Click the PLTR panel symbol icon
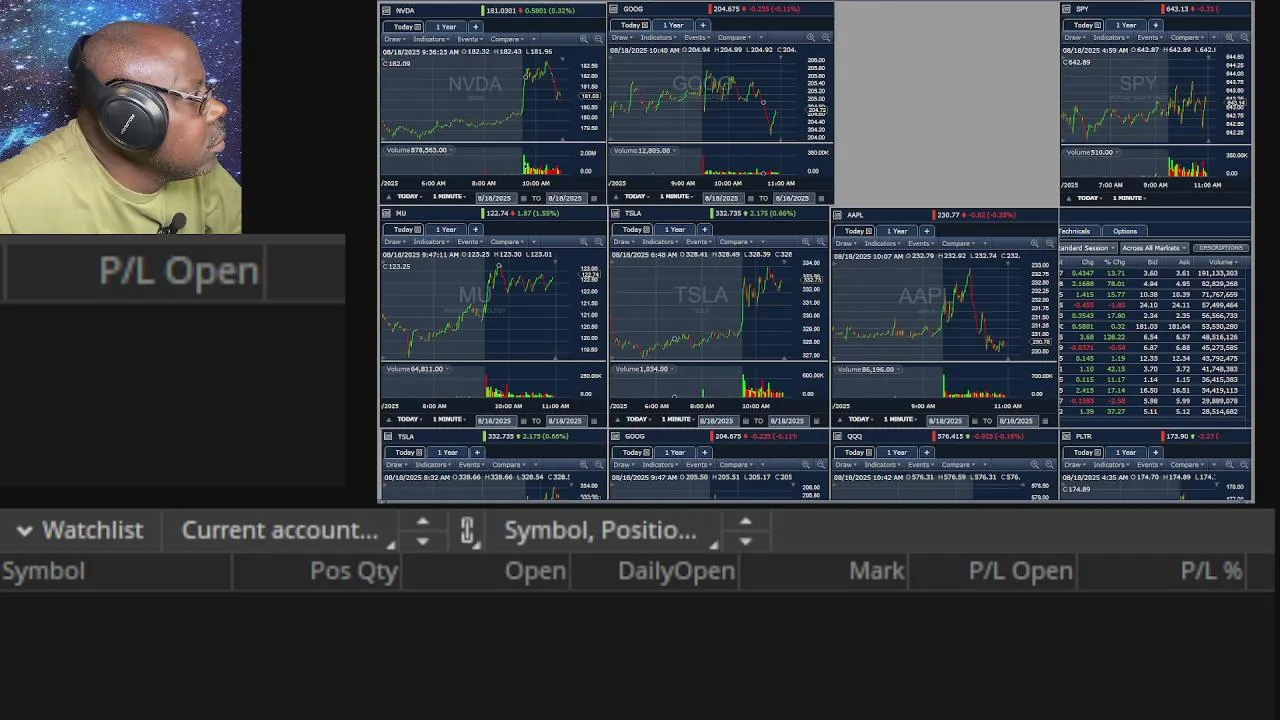1280x720 pixels. tap(1066, 436)
